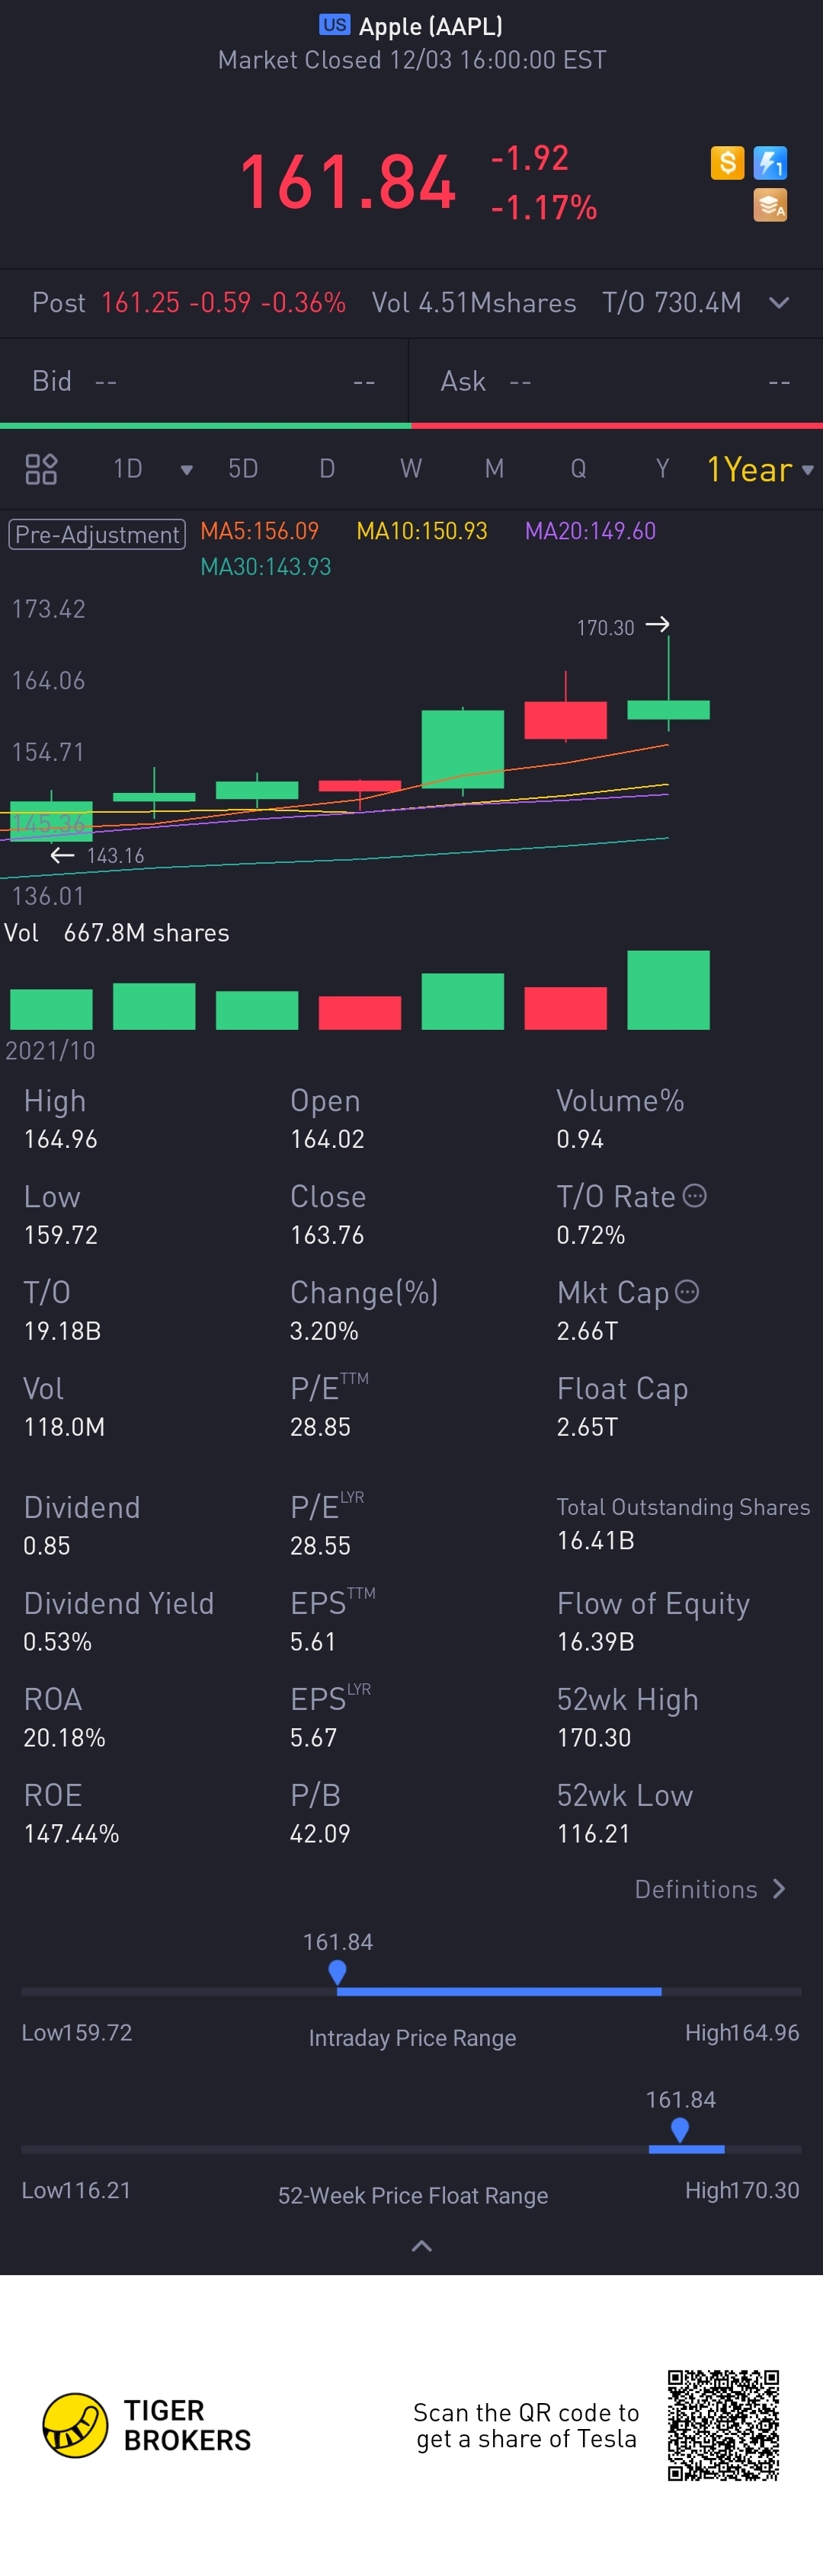Collapse the stock details panel

pyautogui.click(x=422, y=2246)
